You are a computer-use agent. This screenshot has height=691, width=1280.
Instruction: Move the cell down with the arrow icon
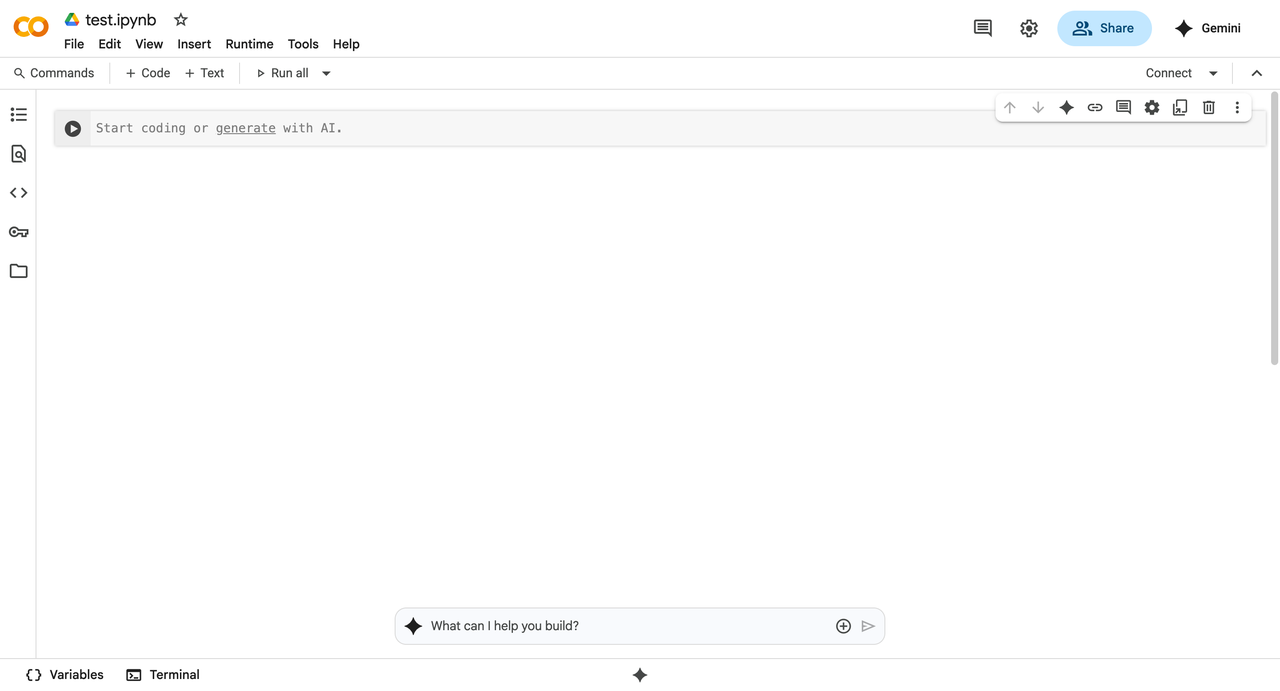[x=1038, y=108]
